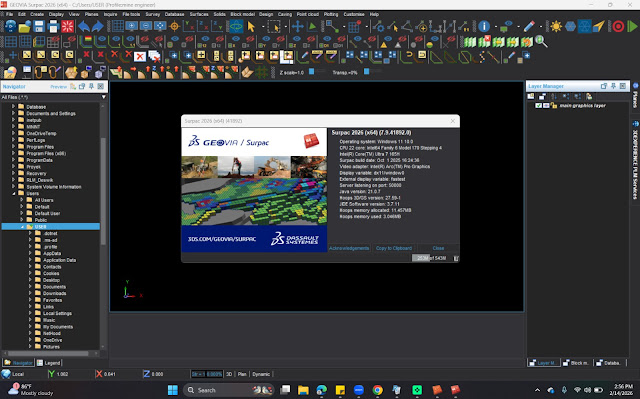This screenshot has width=640, height=399.
Task: Click the Zoom out monitor icon
Action: click(x=146, y=27)
